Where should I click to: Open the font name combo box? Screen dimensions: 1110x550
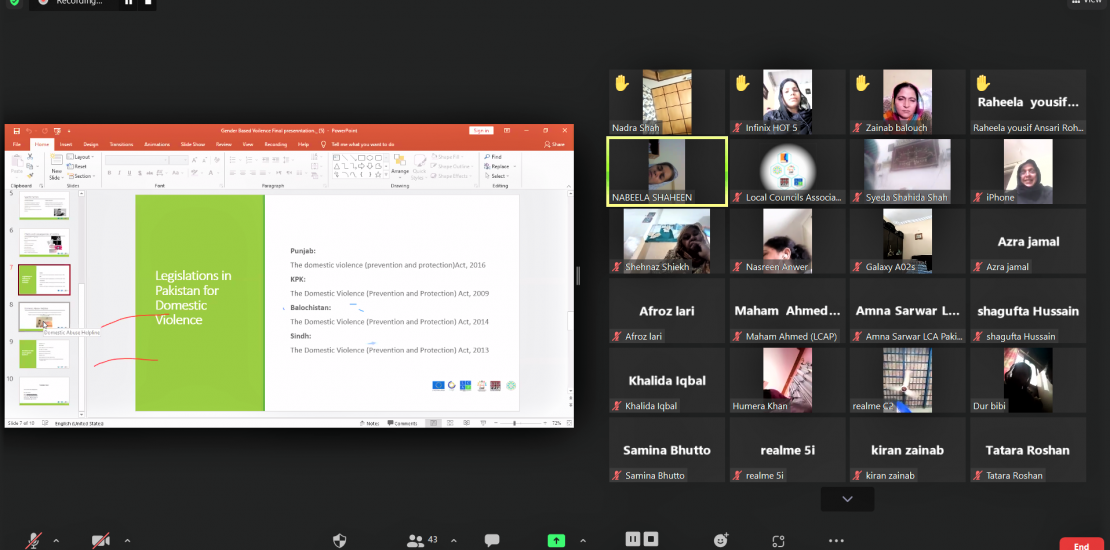click(137, 161)
